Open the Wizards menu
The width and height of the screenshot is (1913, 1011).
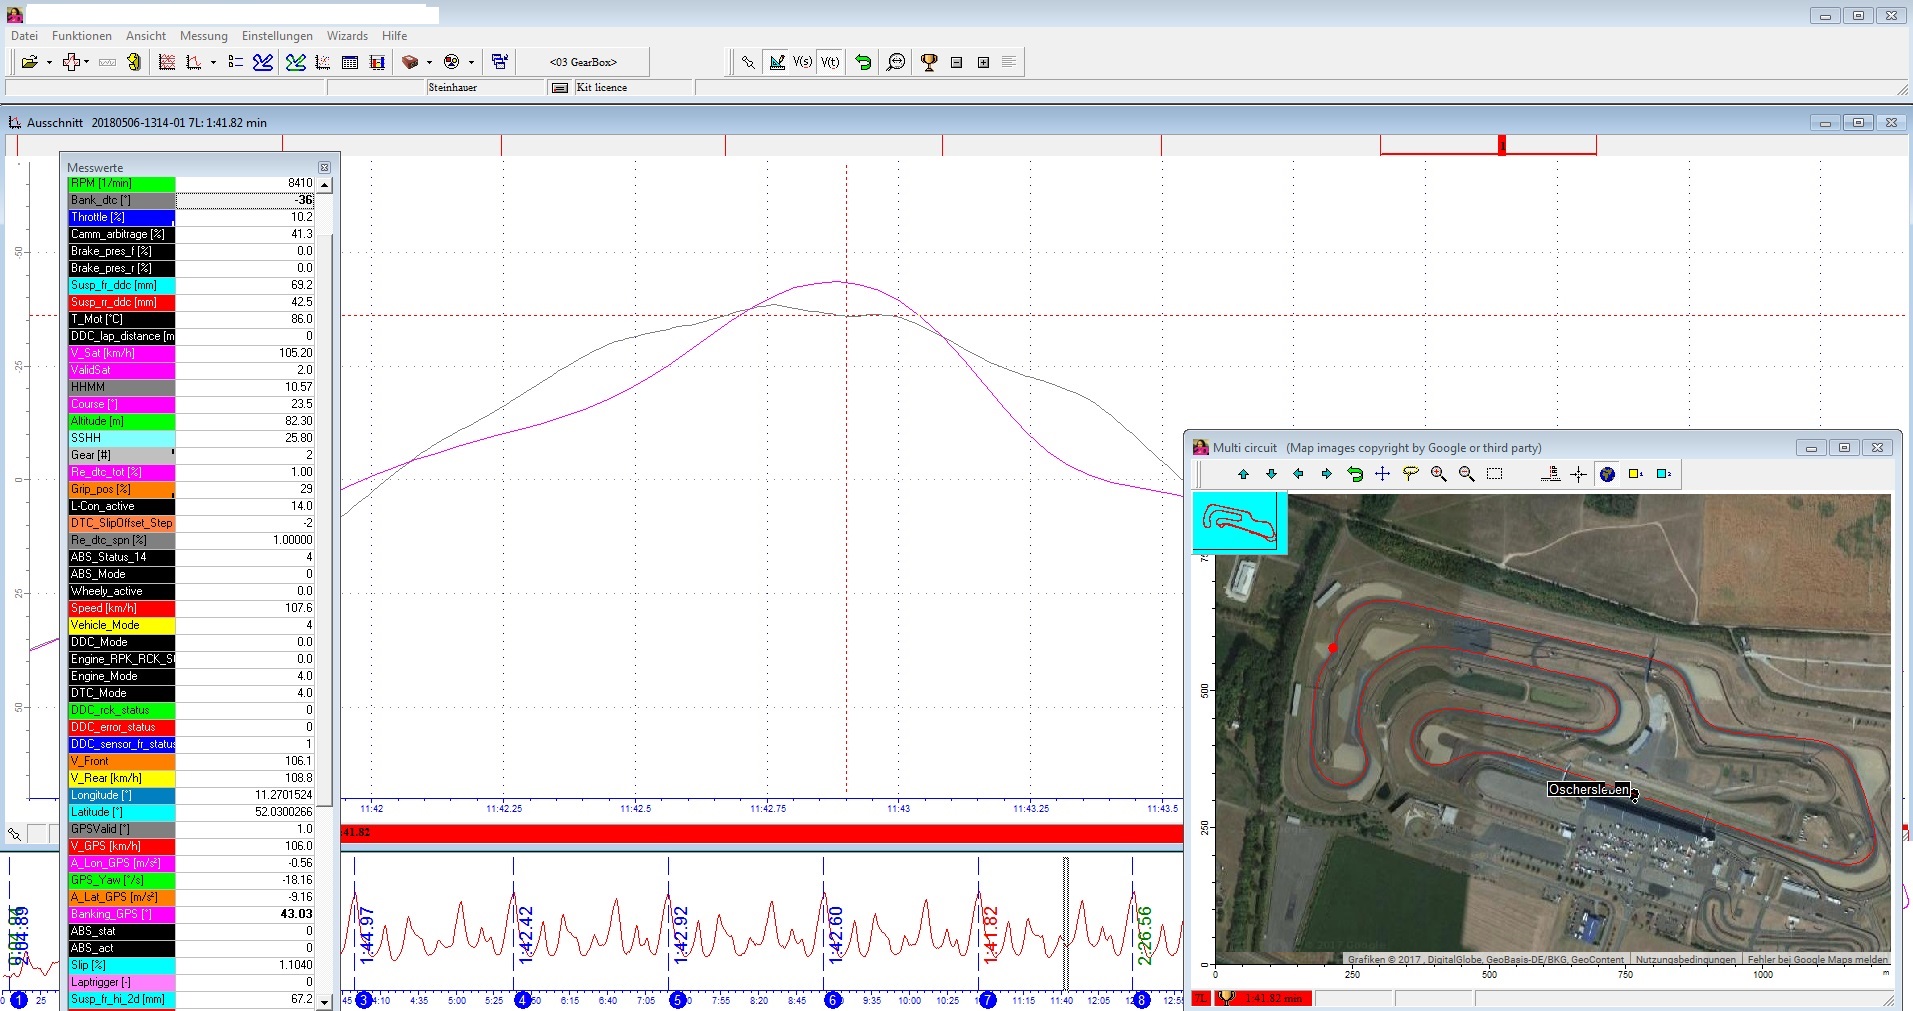[347, 36]
